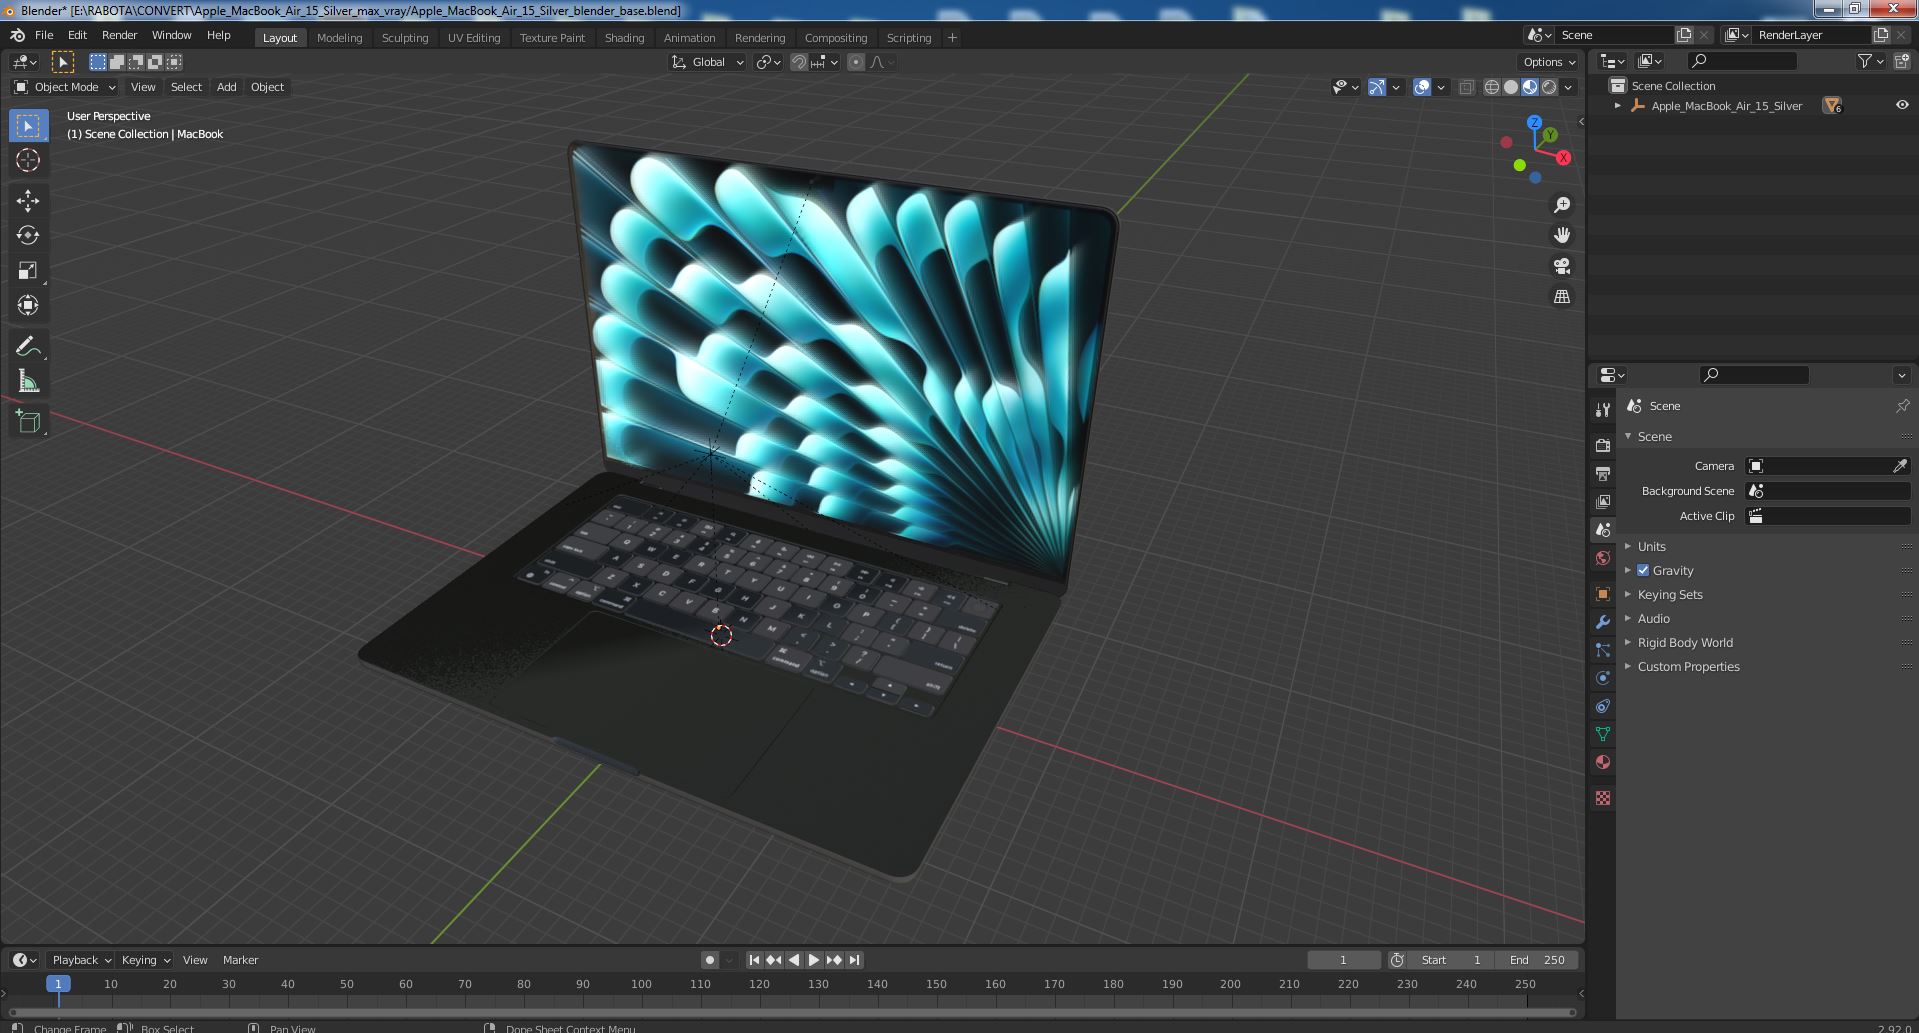Open the Add menu in viewport
Image resolution: width=1919 pixels, height=1033 pixels.
pyautogui.click(x=227, y=87)
